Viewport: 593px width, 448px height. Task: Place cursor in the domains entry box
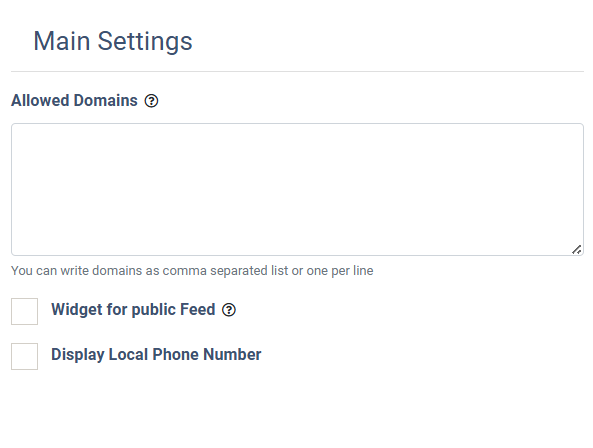click(297, 189)
